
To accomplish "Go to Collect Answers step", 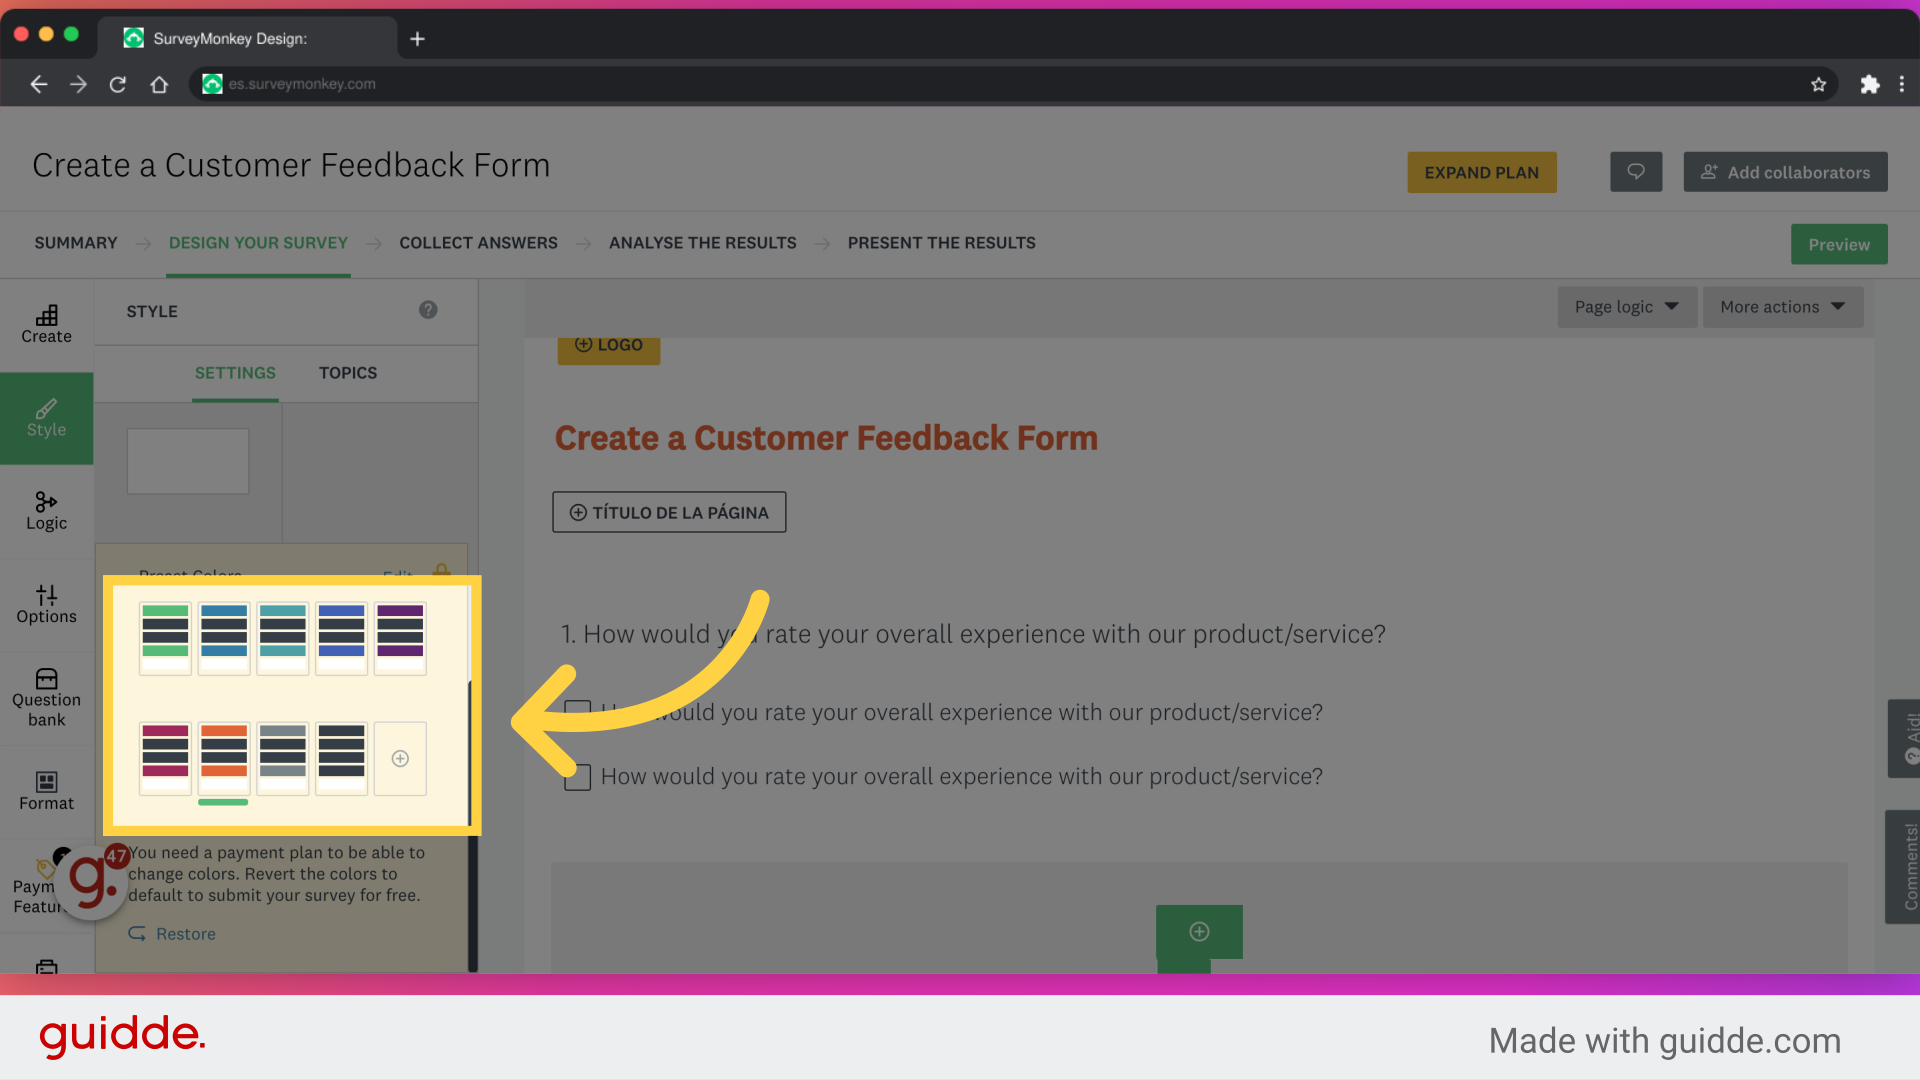I will click(478, 243).
